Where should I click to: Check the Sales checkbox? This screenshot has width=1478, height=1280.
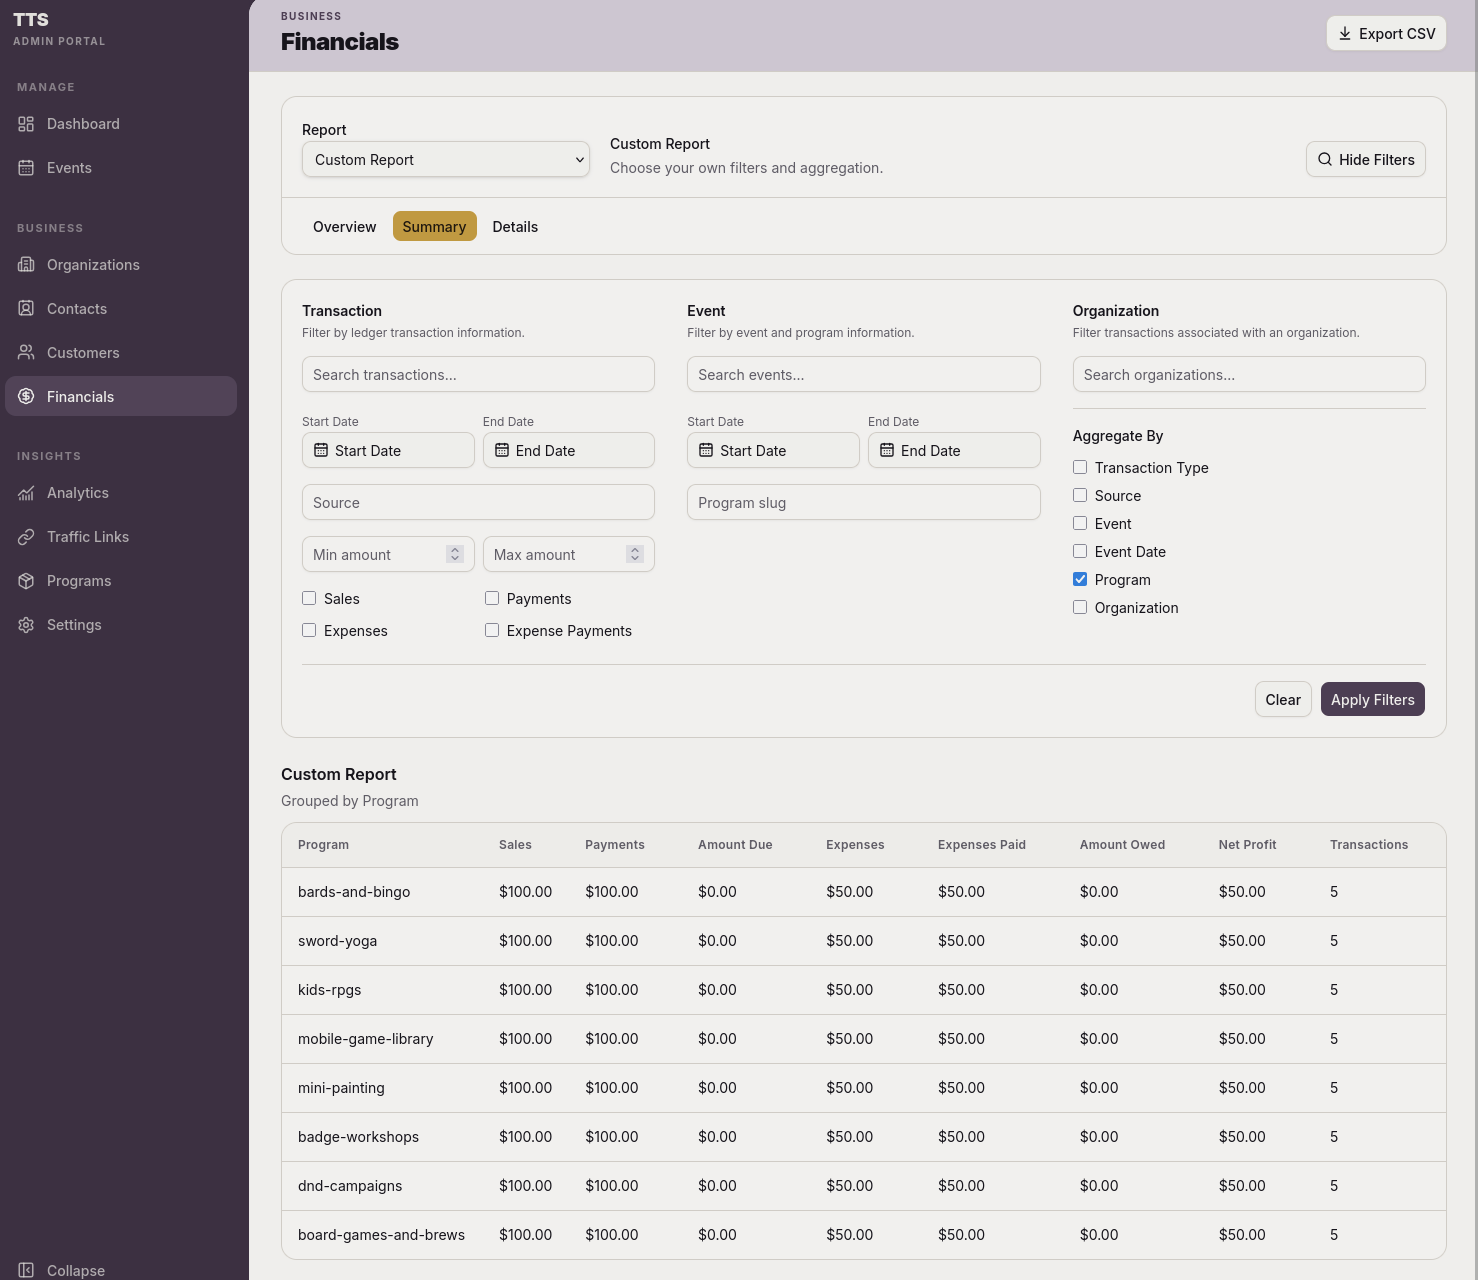[x=309, y=598]
